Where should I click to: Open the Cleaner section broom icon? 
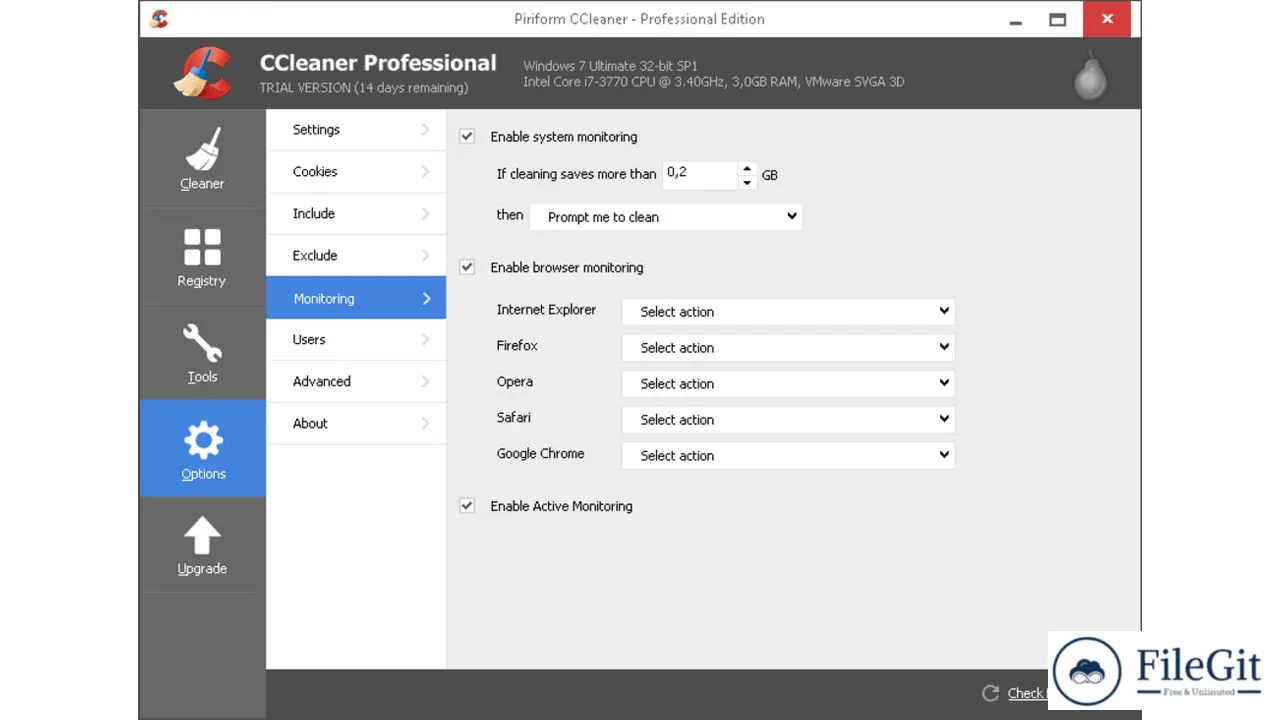[203, 150]
